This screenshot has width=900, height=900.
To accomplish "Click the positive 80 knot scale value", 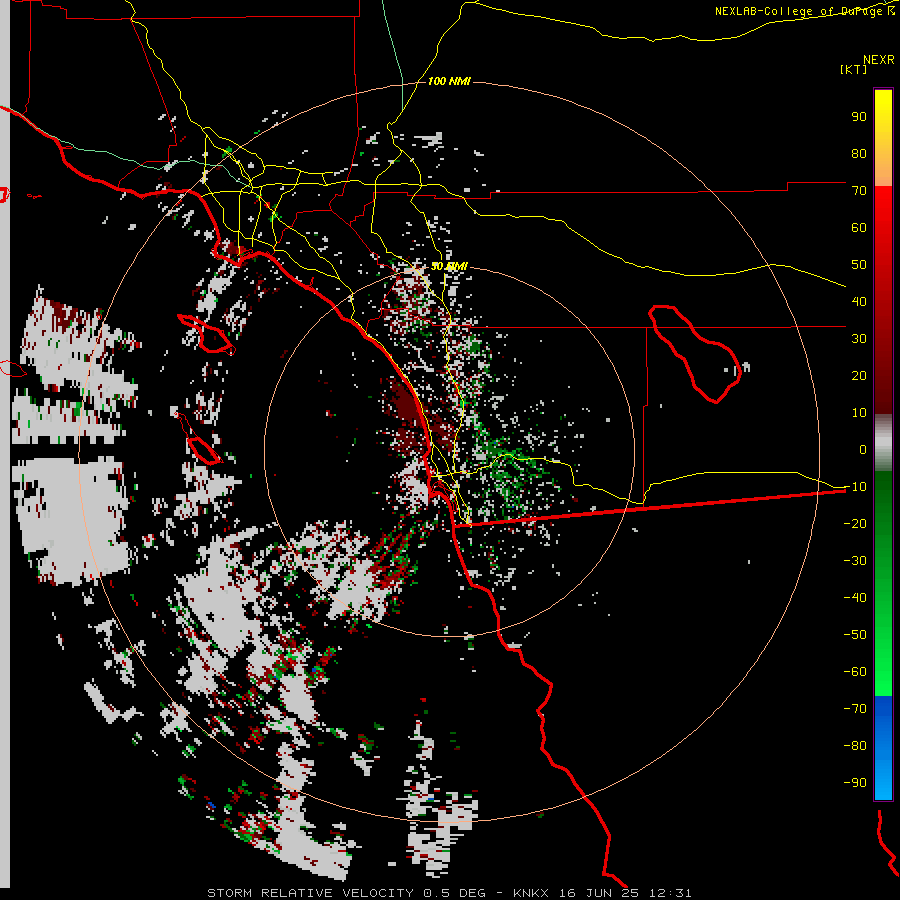I will tap(859, 153).
